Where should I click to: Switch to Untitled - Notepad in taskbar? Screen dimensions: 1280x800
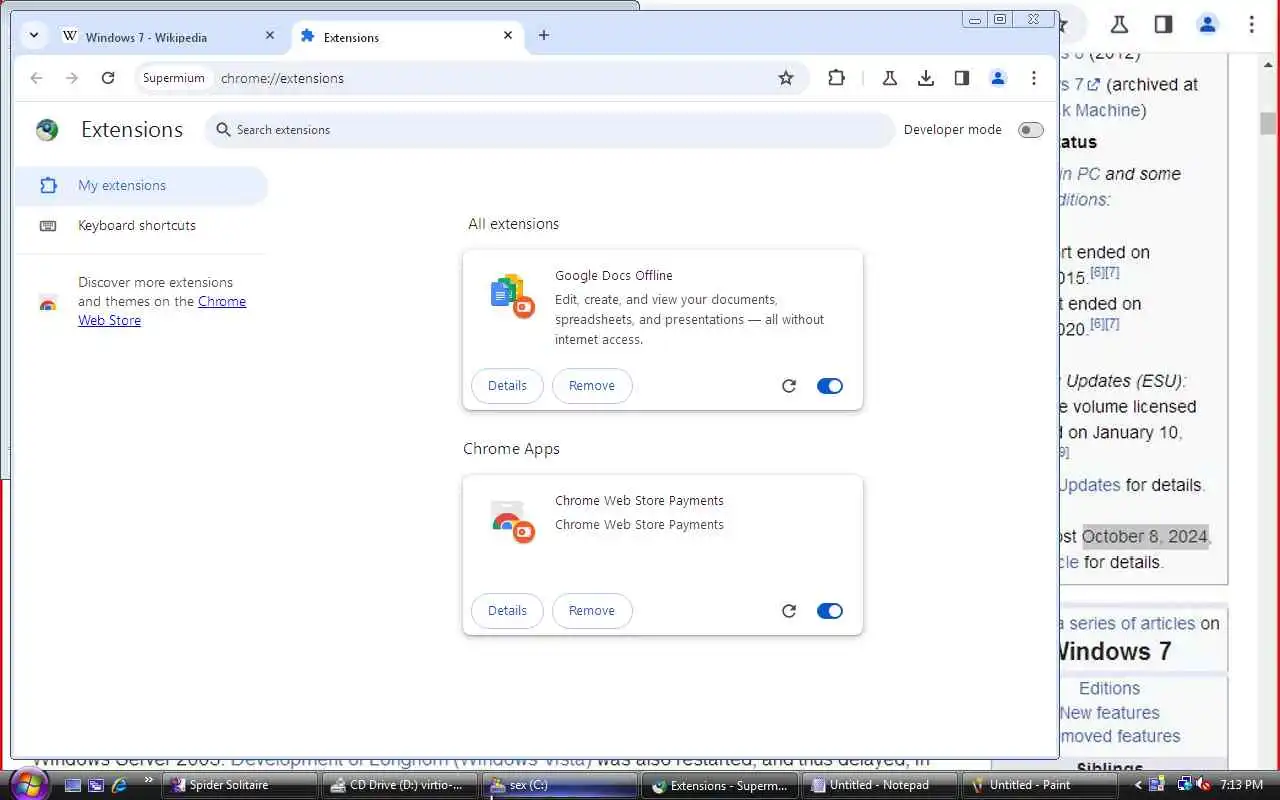[882, 786]
